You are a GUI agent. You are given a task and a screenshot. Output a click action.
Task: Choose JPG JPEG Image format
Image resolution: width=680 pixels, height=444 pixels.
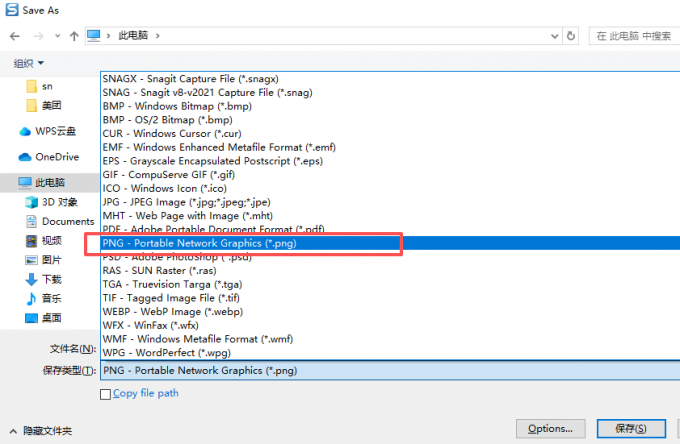390,202
